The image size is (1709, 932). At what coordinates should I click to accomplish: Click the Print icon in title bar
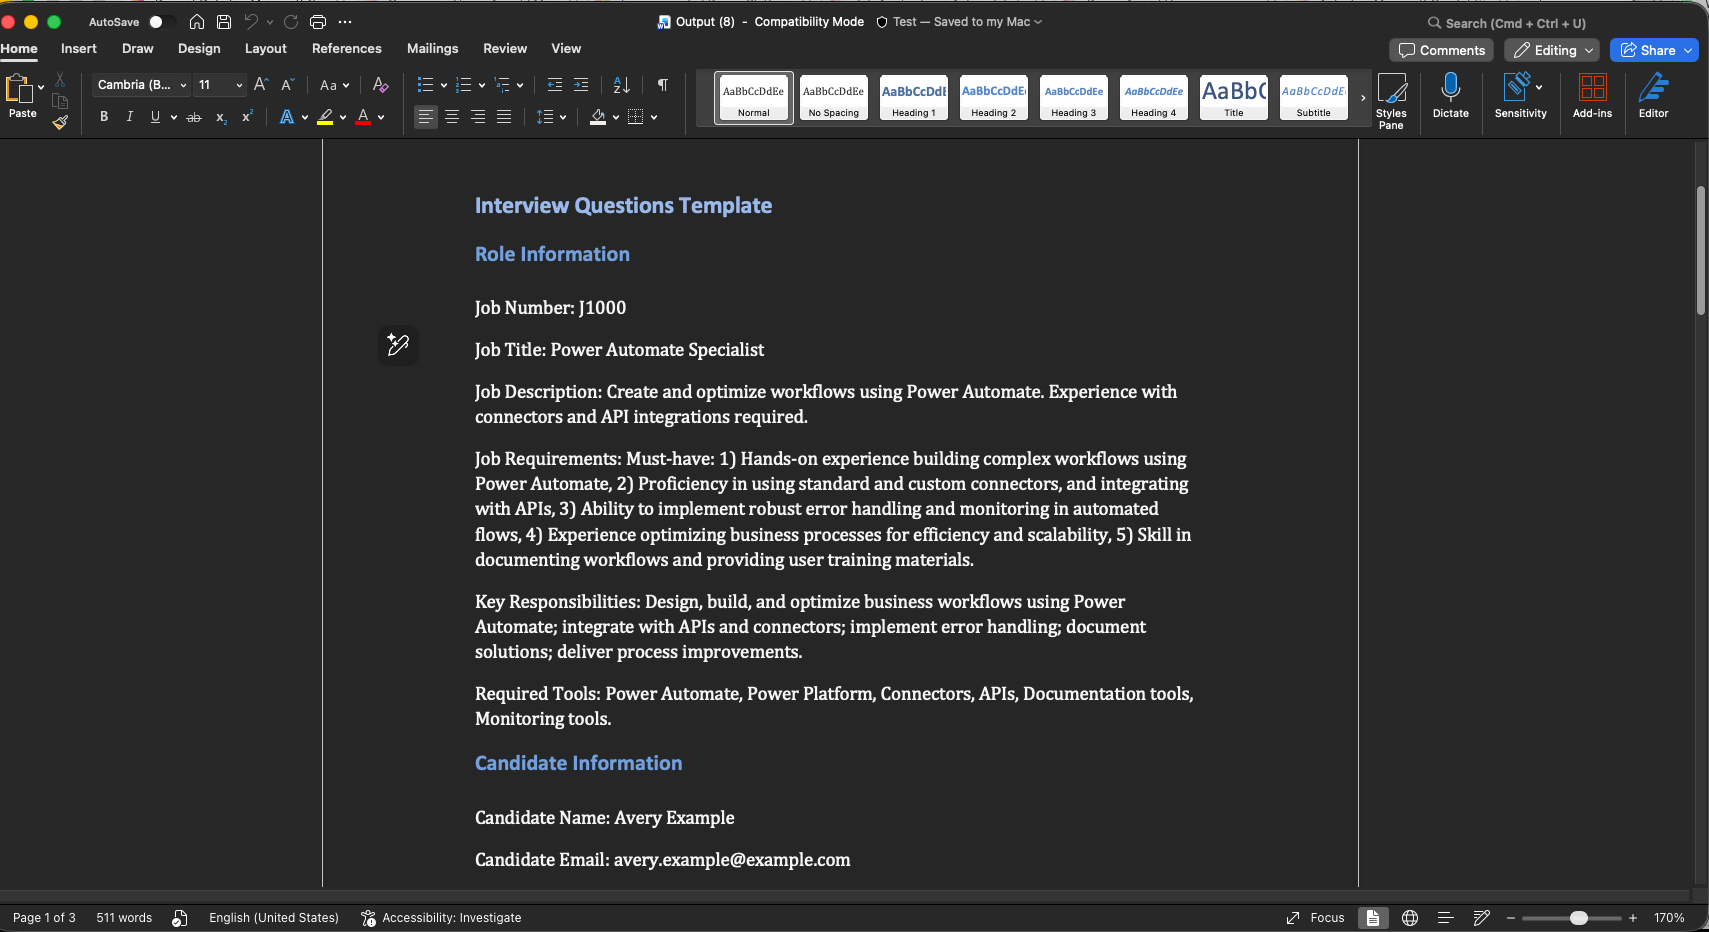point(318,22)
